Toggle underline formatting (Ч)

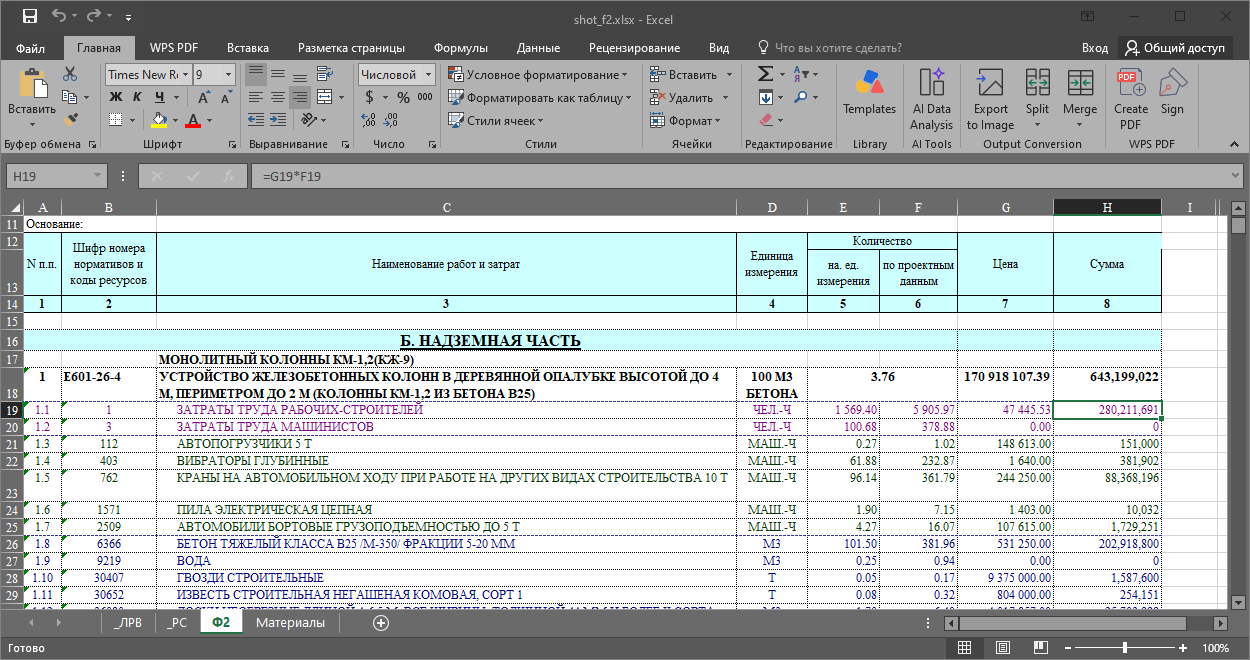pos(160,97)
